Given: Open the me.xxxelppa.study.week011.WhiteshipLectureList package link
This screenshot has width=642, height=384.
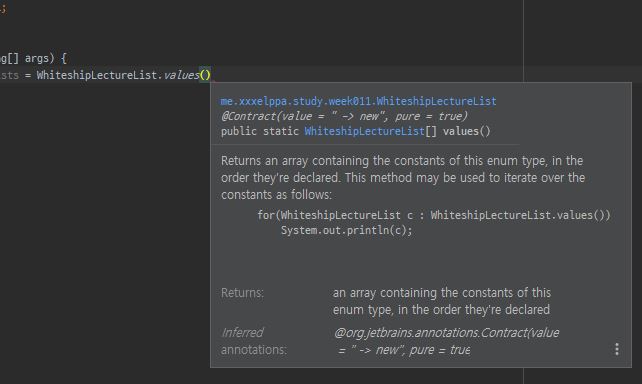Looking at the screenshot, I should (358, 101).
